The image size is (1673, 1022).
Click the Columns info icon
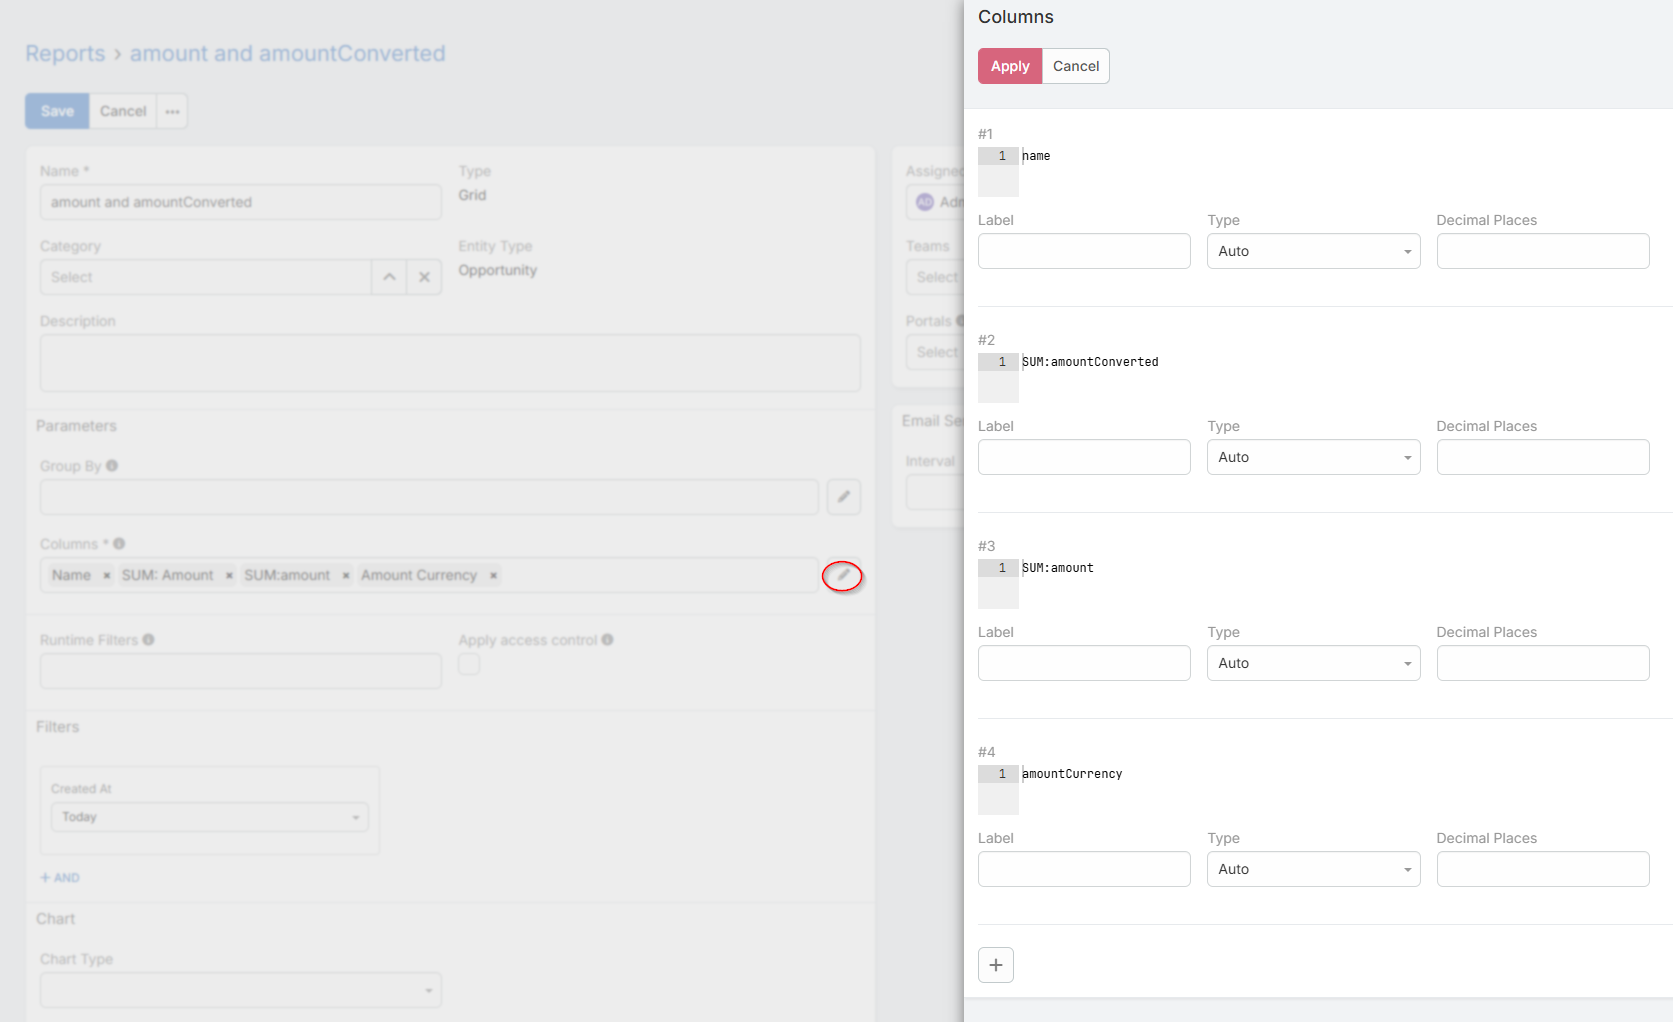click(119, 544)
